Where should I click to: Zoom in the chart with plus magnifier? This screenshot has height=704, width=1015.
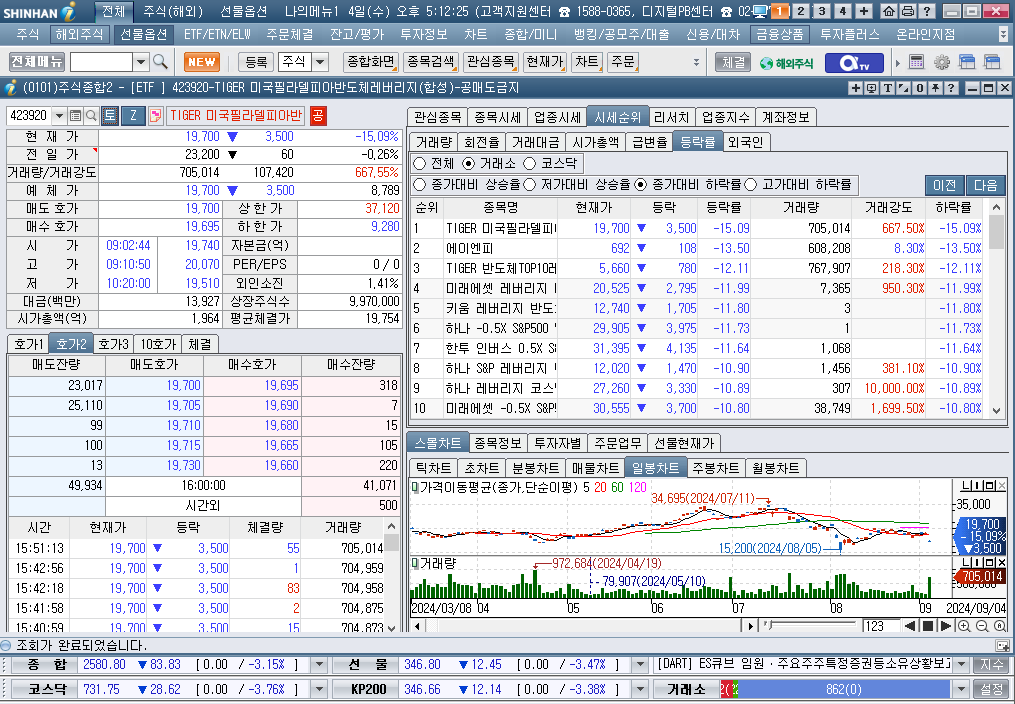[x=964, y=626]
